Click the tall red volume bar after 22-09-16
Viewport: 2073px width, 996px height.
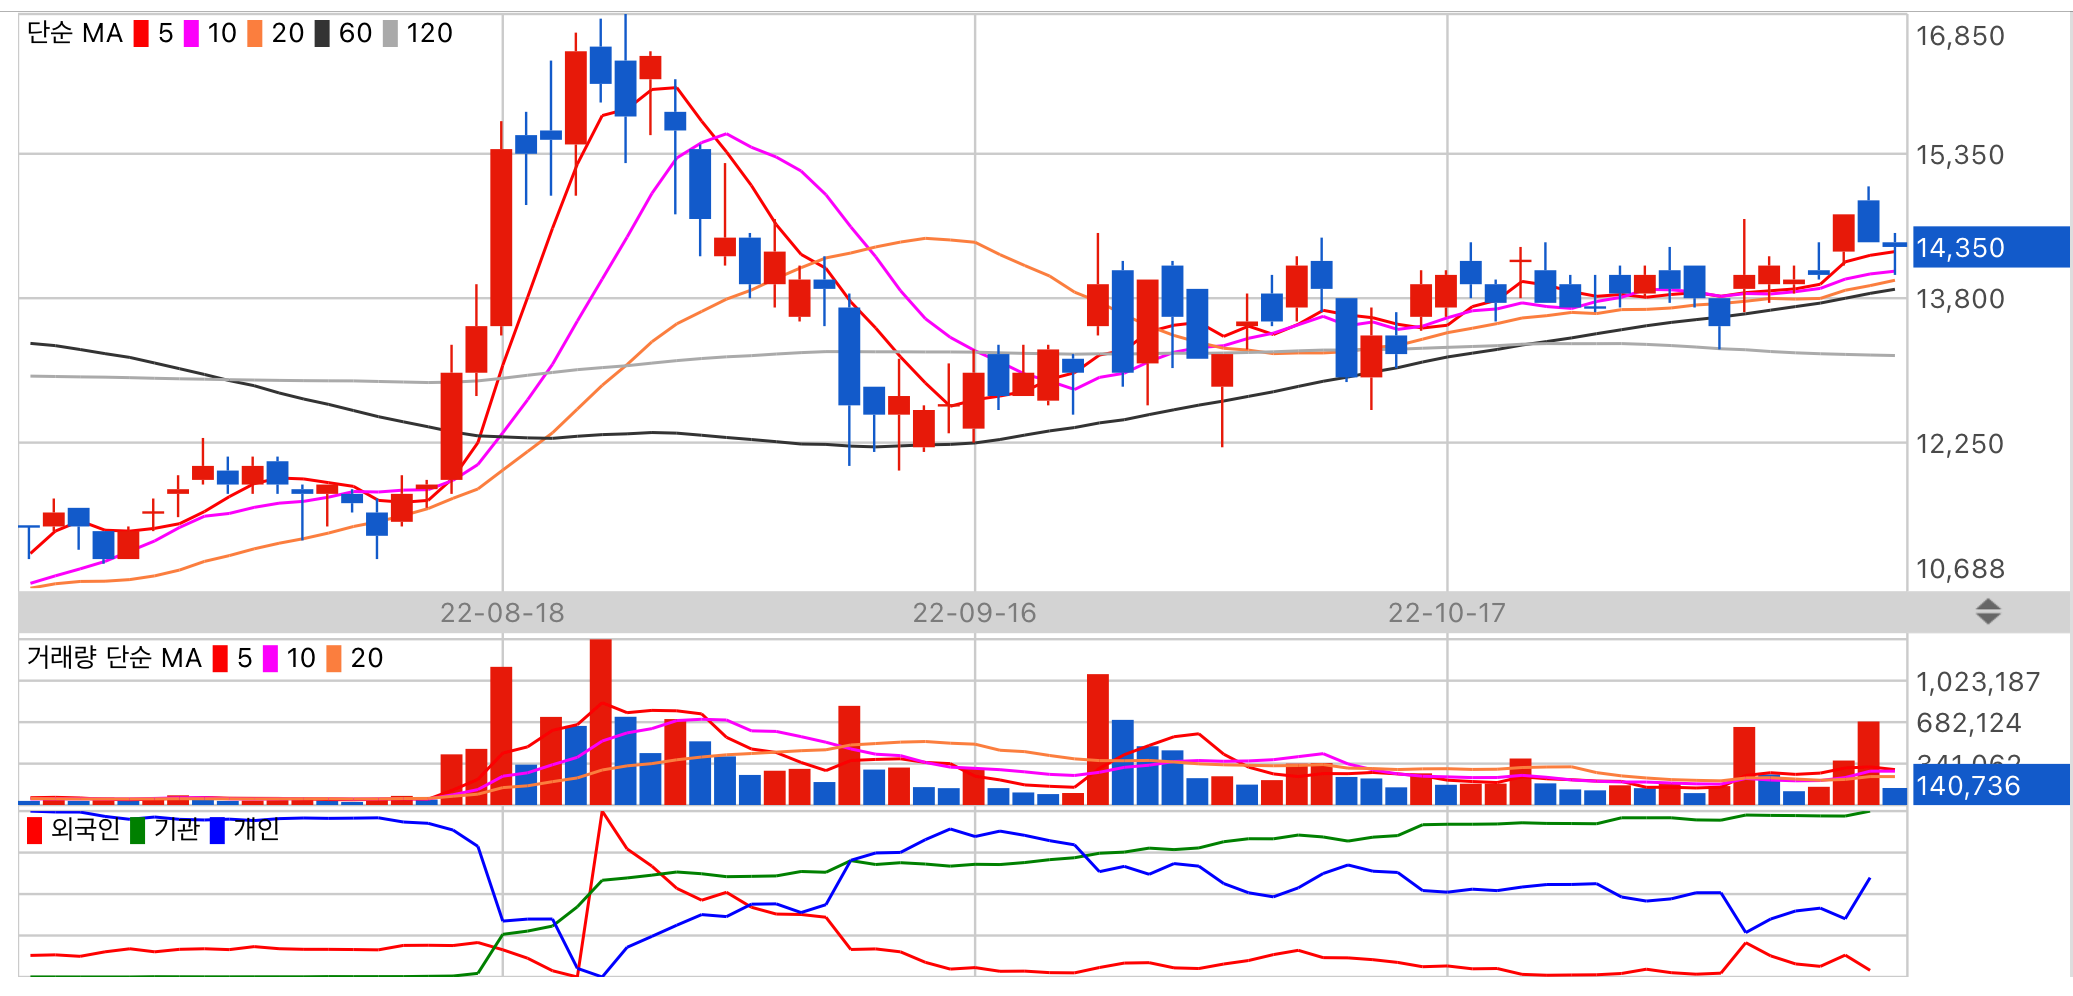1098,740
